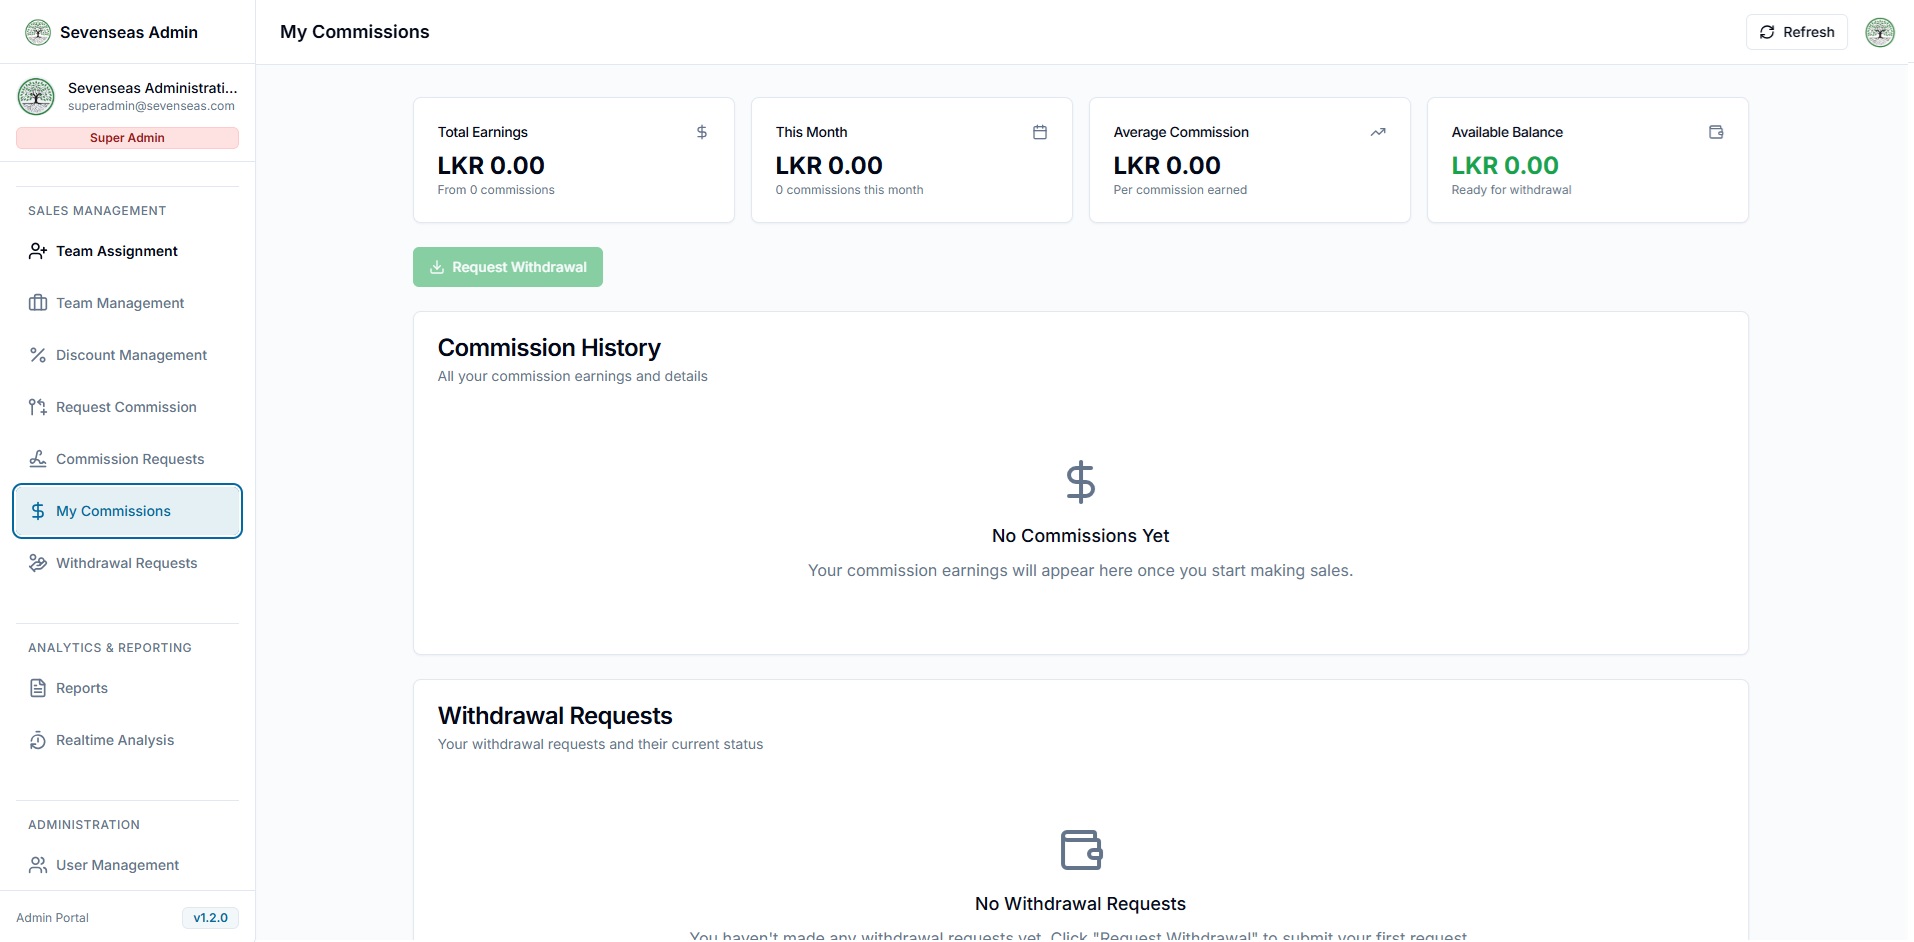This screenshot has width=1914, height=942.
Task: Click the Request Commission pull-request icon
Action: (x=38, y=407)
